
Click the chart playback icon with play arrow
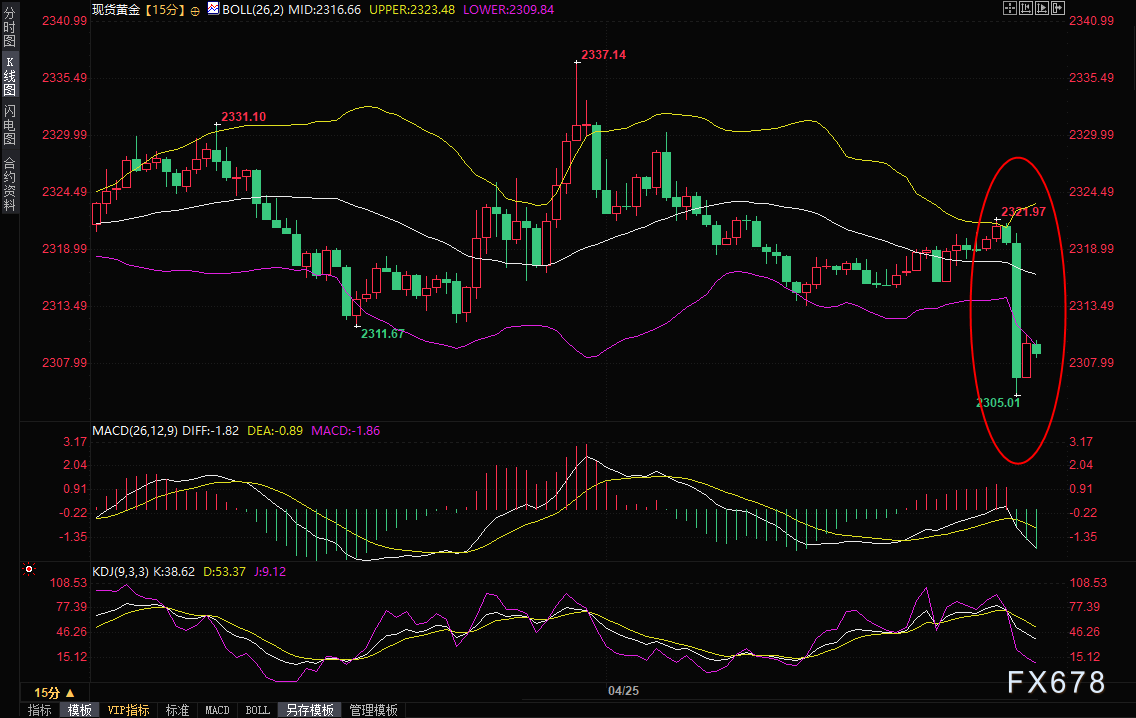coord(1042,8)
